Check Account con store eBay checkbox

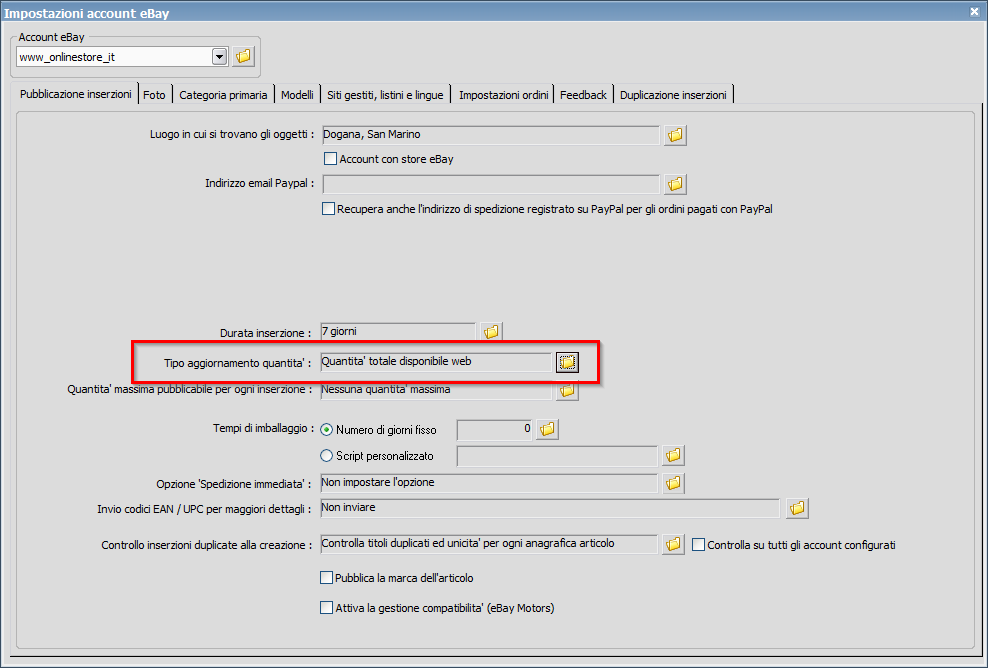tap(330, 159)
